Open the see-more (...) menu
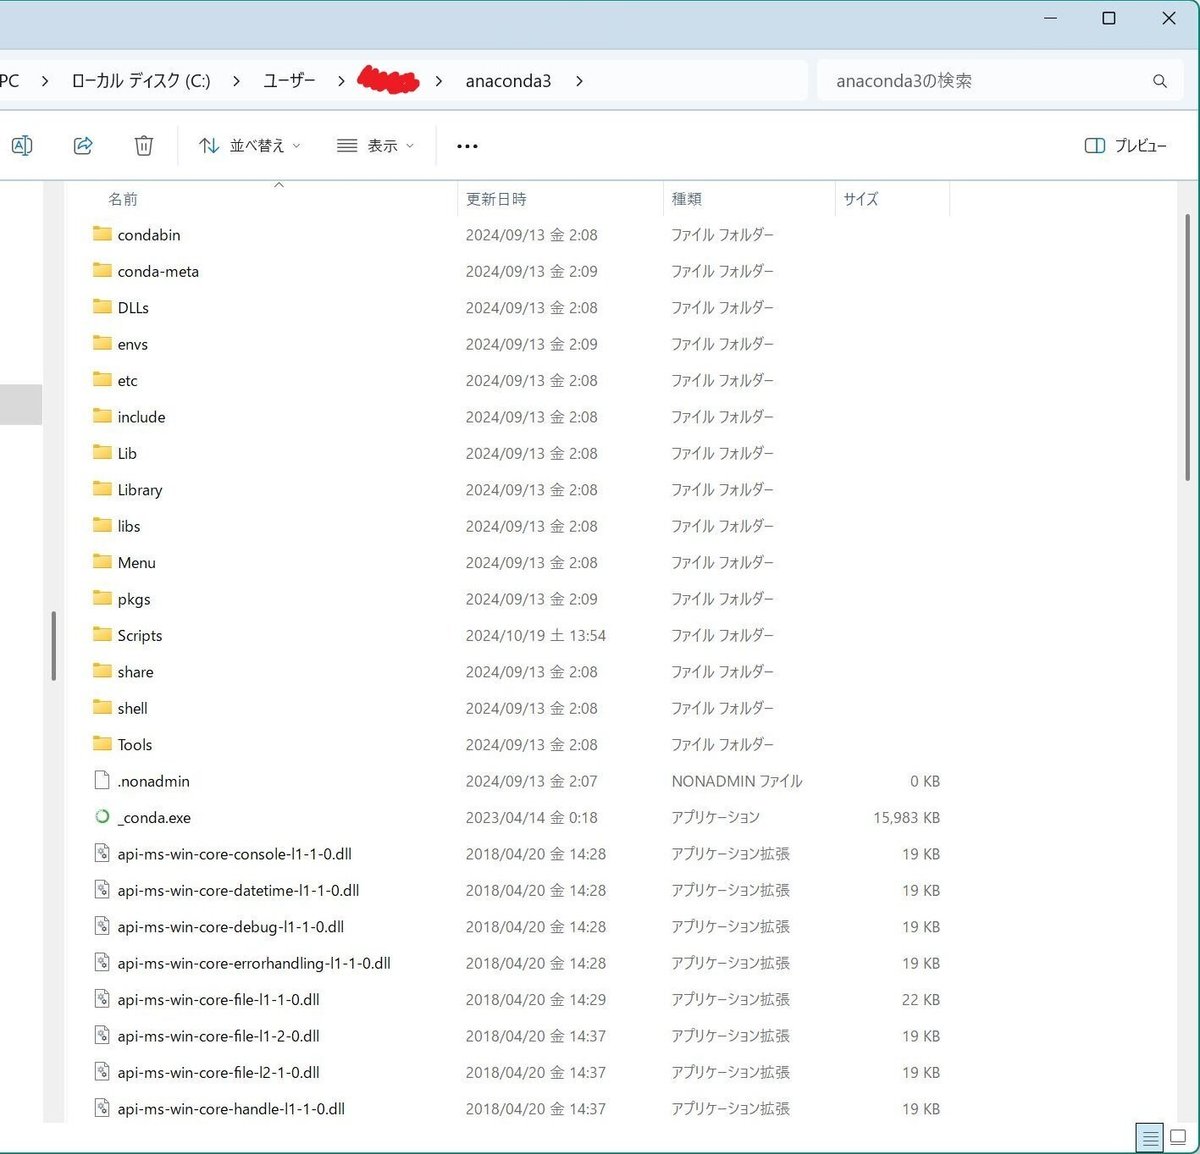Viewport: 1200px width, 1154px height. coord(466,145)
